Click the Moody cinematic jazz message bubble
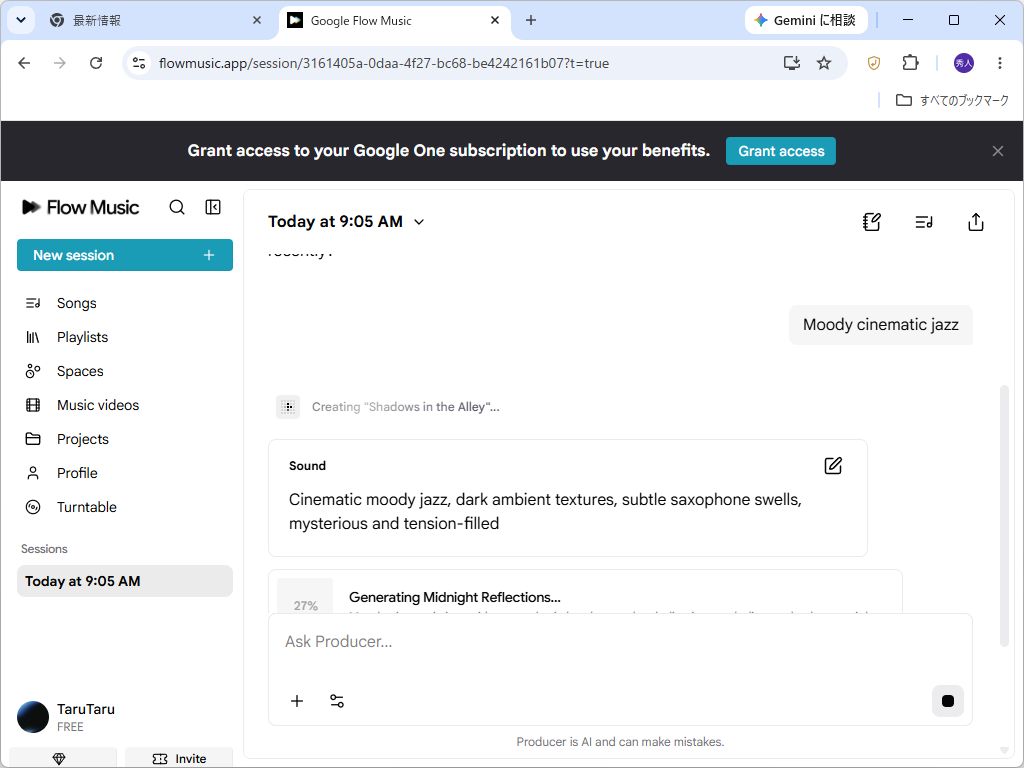1024x768 pixels. coord(880,325)
